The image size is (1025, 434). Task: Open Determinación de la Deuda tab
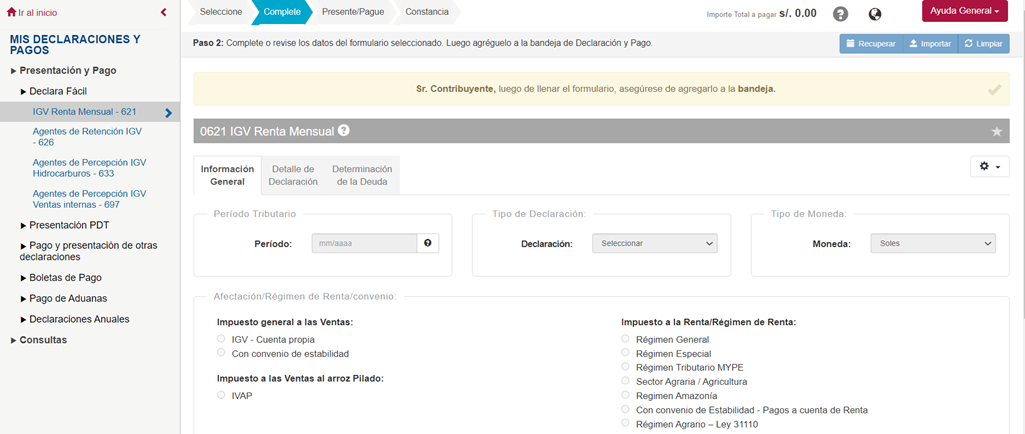(362, 175)
